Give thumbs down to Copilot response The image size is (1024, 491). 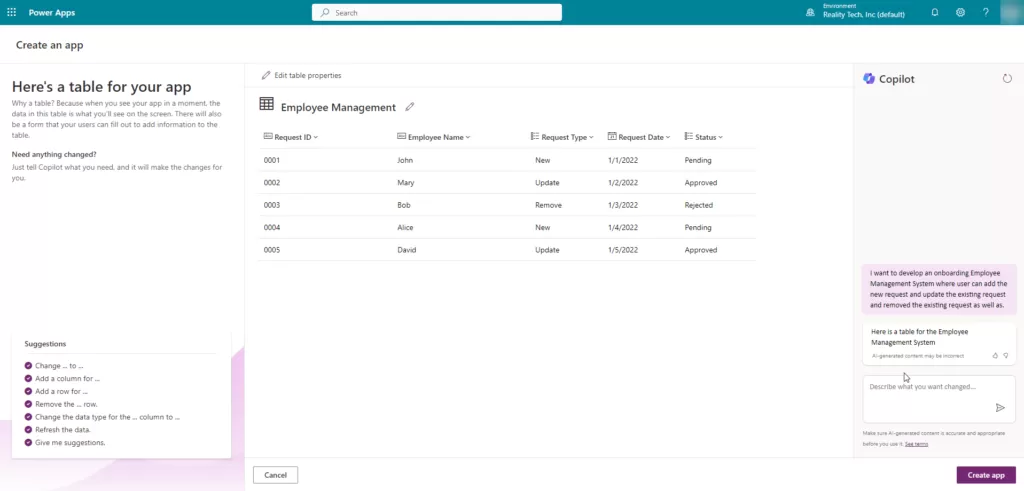point(1006,355)
